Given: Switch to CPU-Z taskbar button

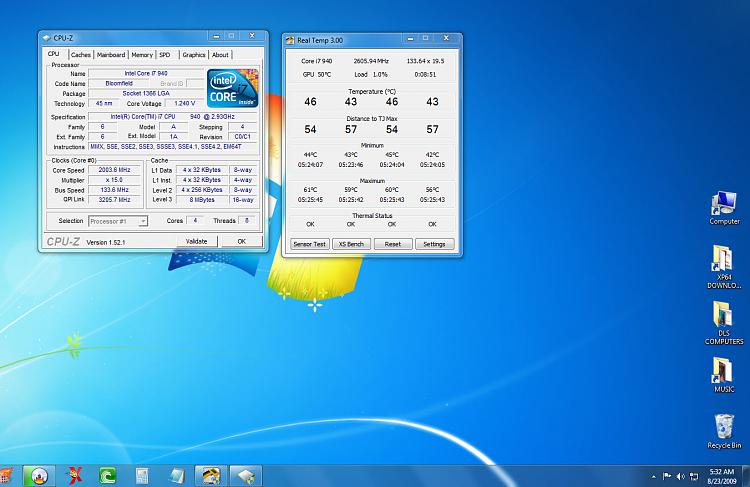Looking at the screenshot, I should [245, 476].
